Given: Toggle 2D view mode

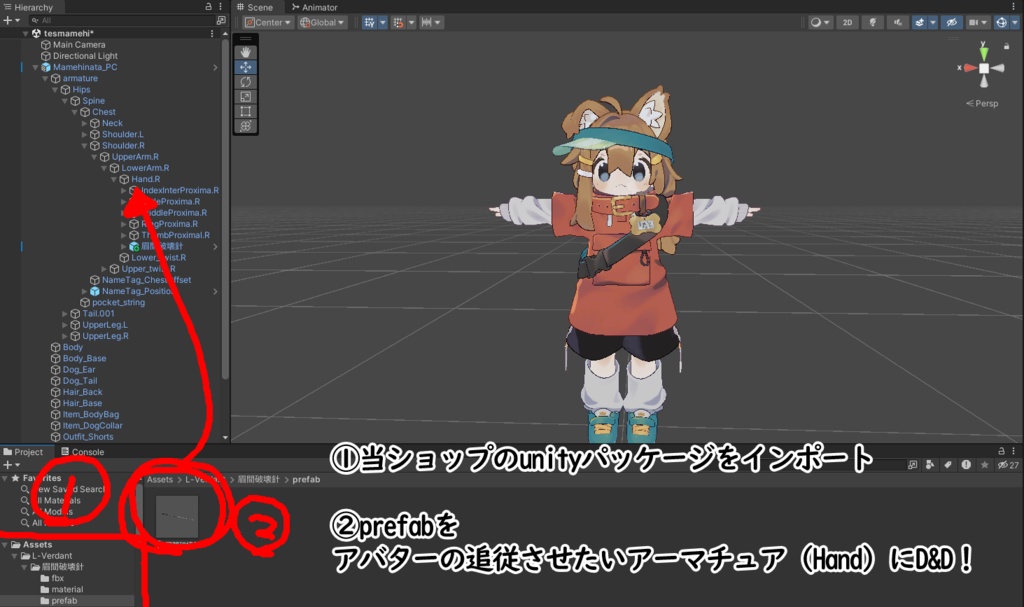Looking at the screenshot, I should click(847, 21).
